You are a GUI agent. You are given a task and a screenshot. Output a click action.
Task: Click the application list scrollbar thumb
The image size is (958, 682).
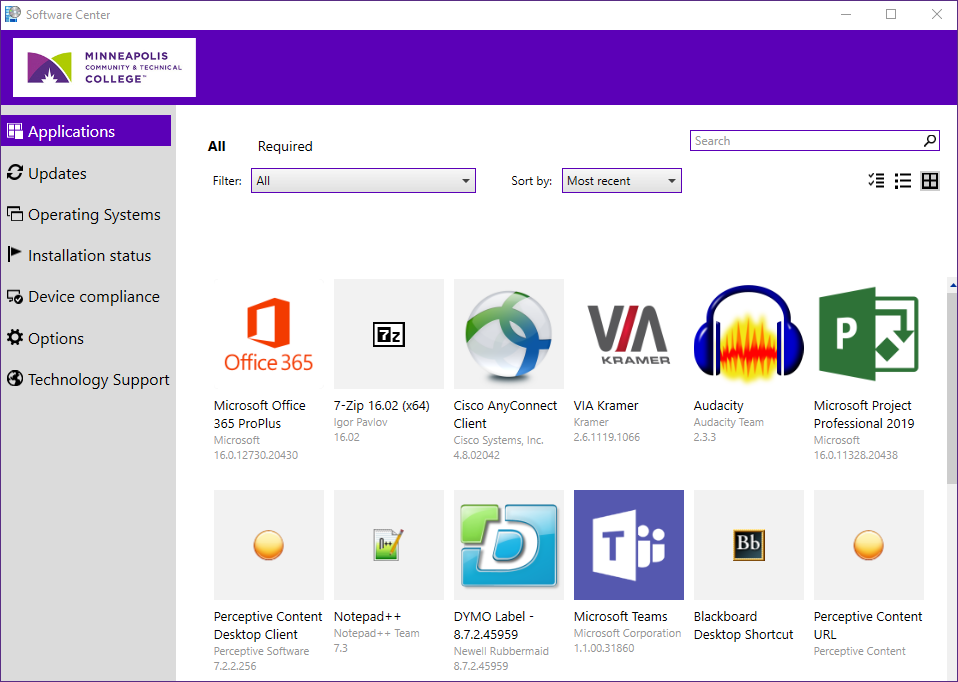point(953,387)
